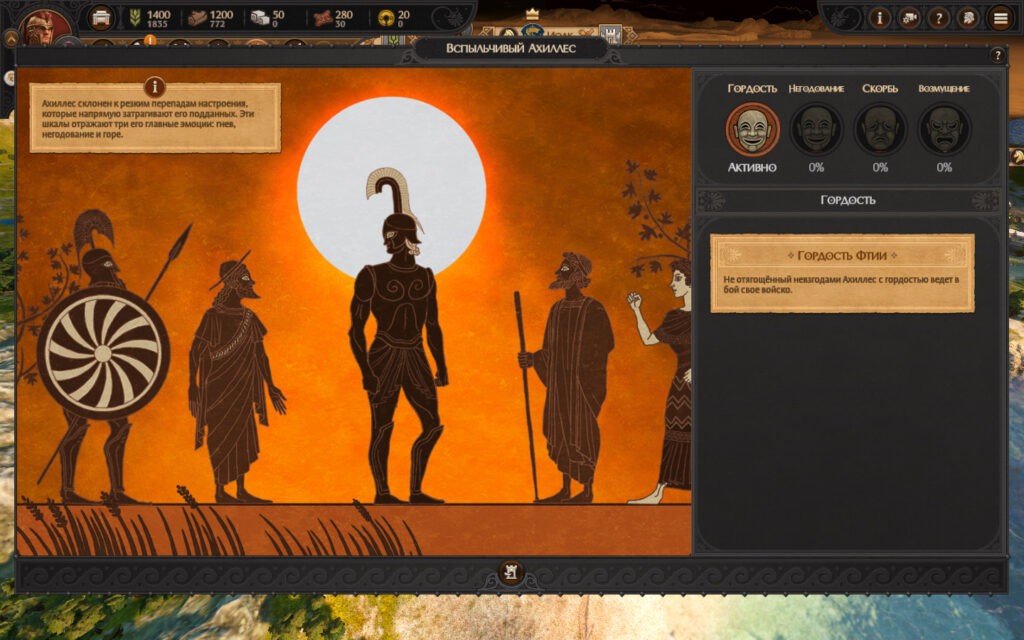Click the wood resource counter showing 1200
The image size is (1024, 640).
click(x=210, y=18)
